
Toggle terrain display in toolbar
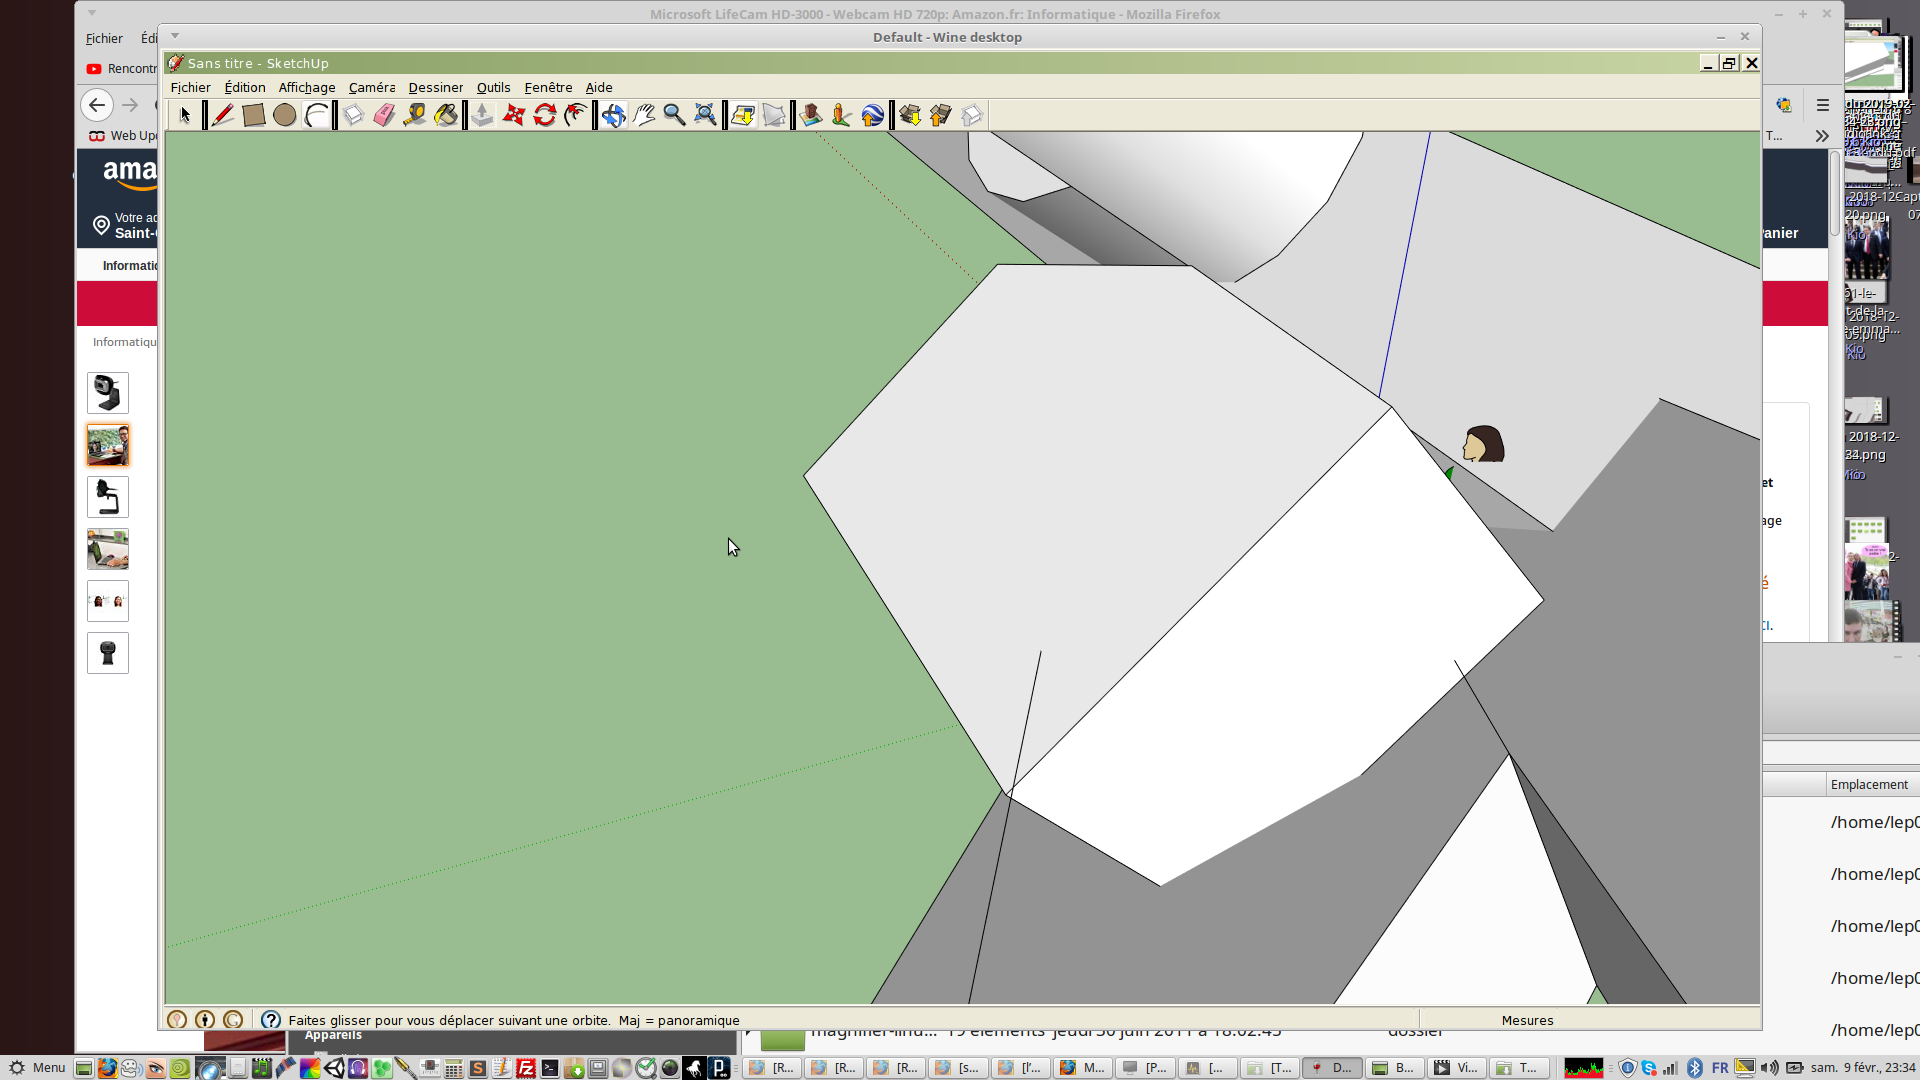773,116
